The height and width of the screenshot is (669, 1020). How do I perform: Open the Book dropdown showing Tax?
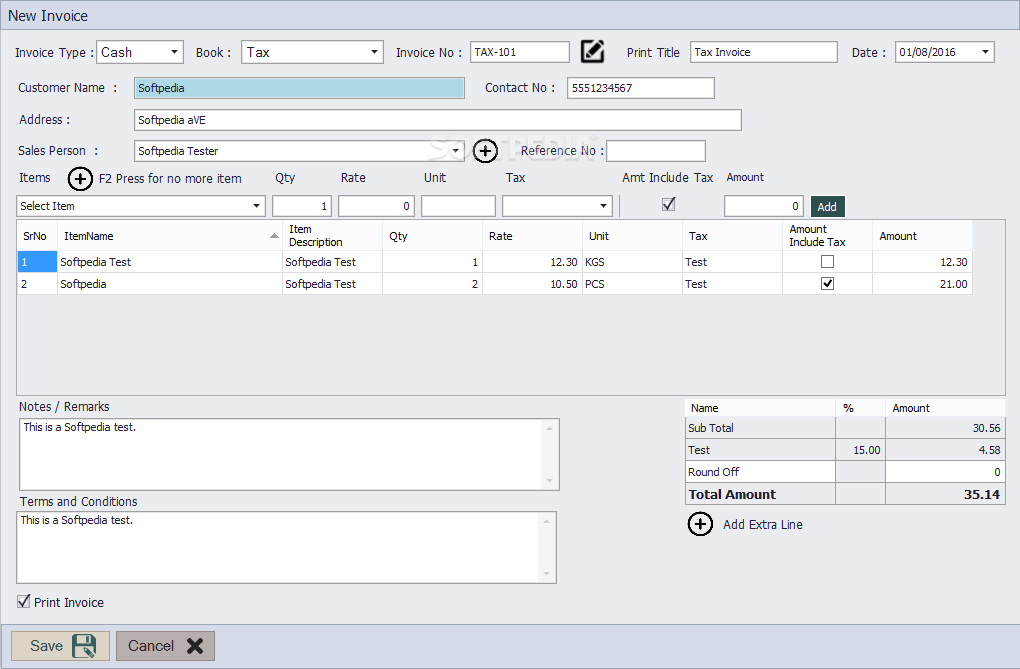coord(374,52)
